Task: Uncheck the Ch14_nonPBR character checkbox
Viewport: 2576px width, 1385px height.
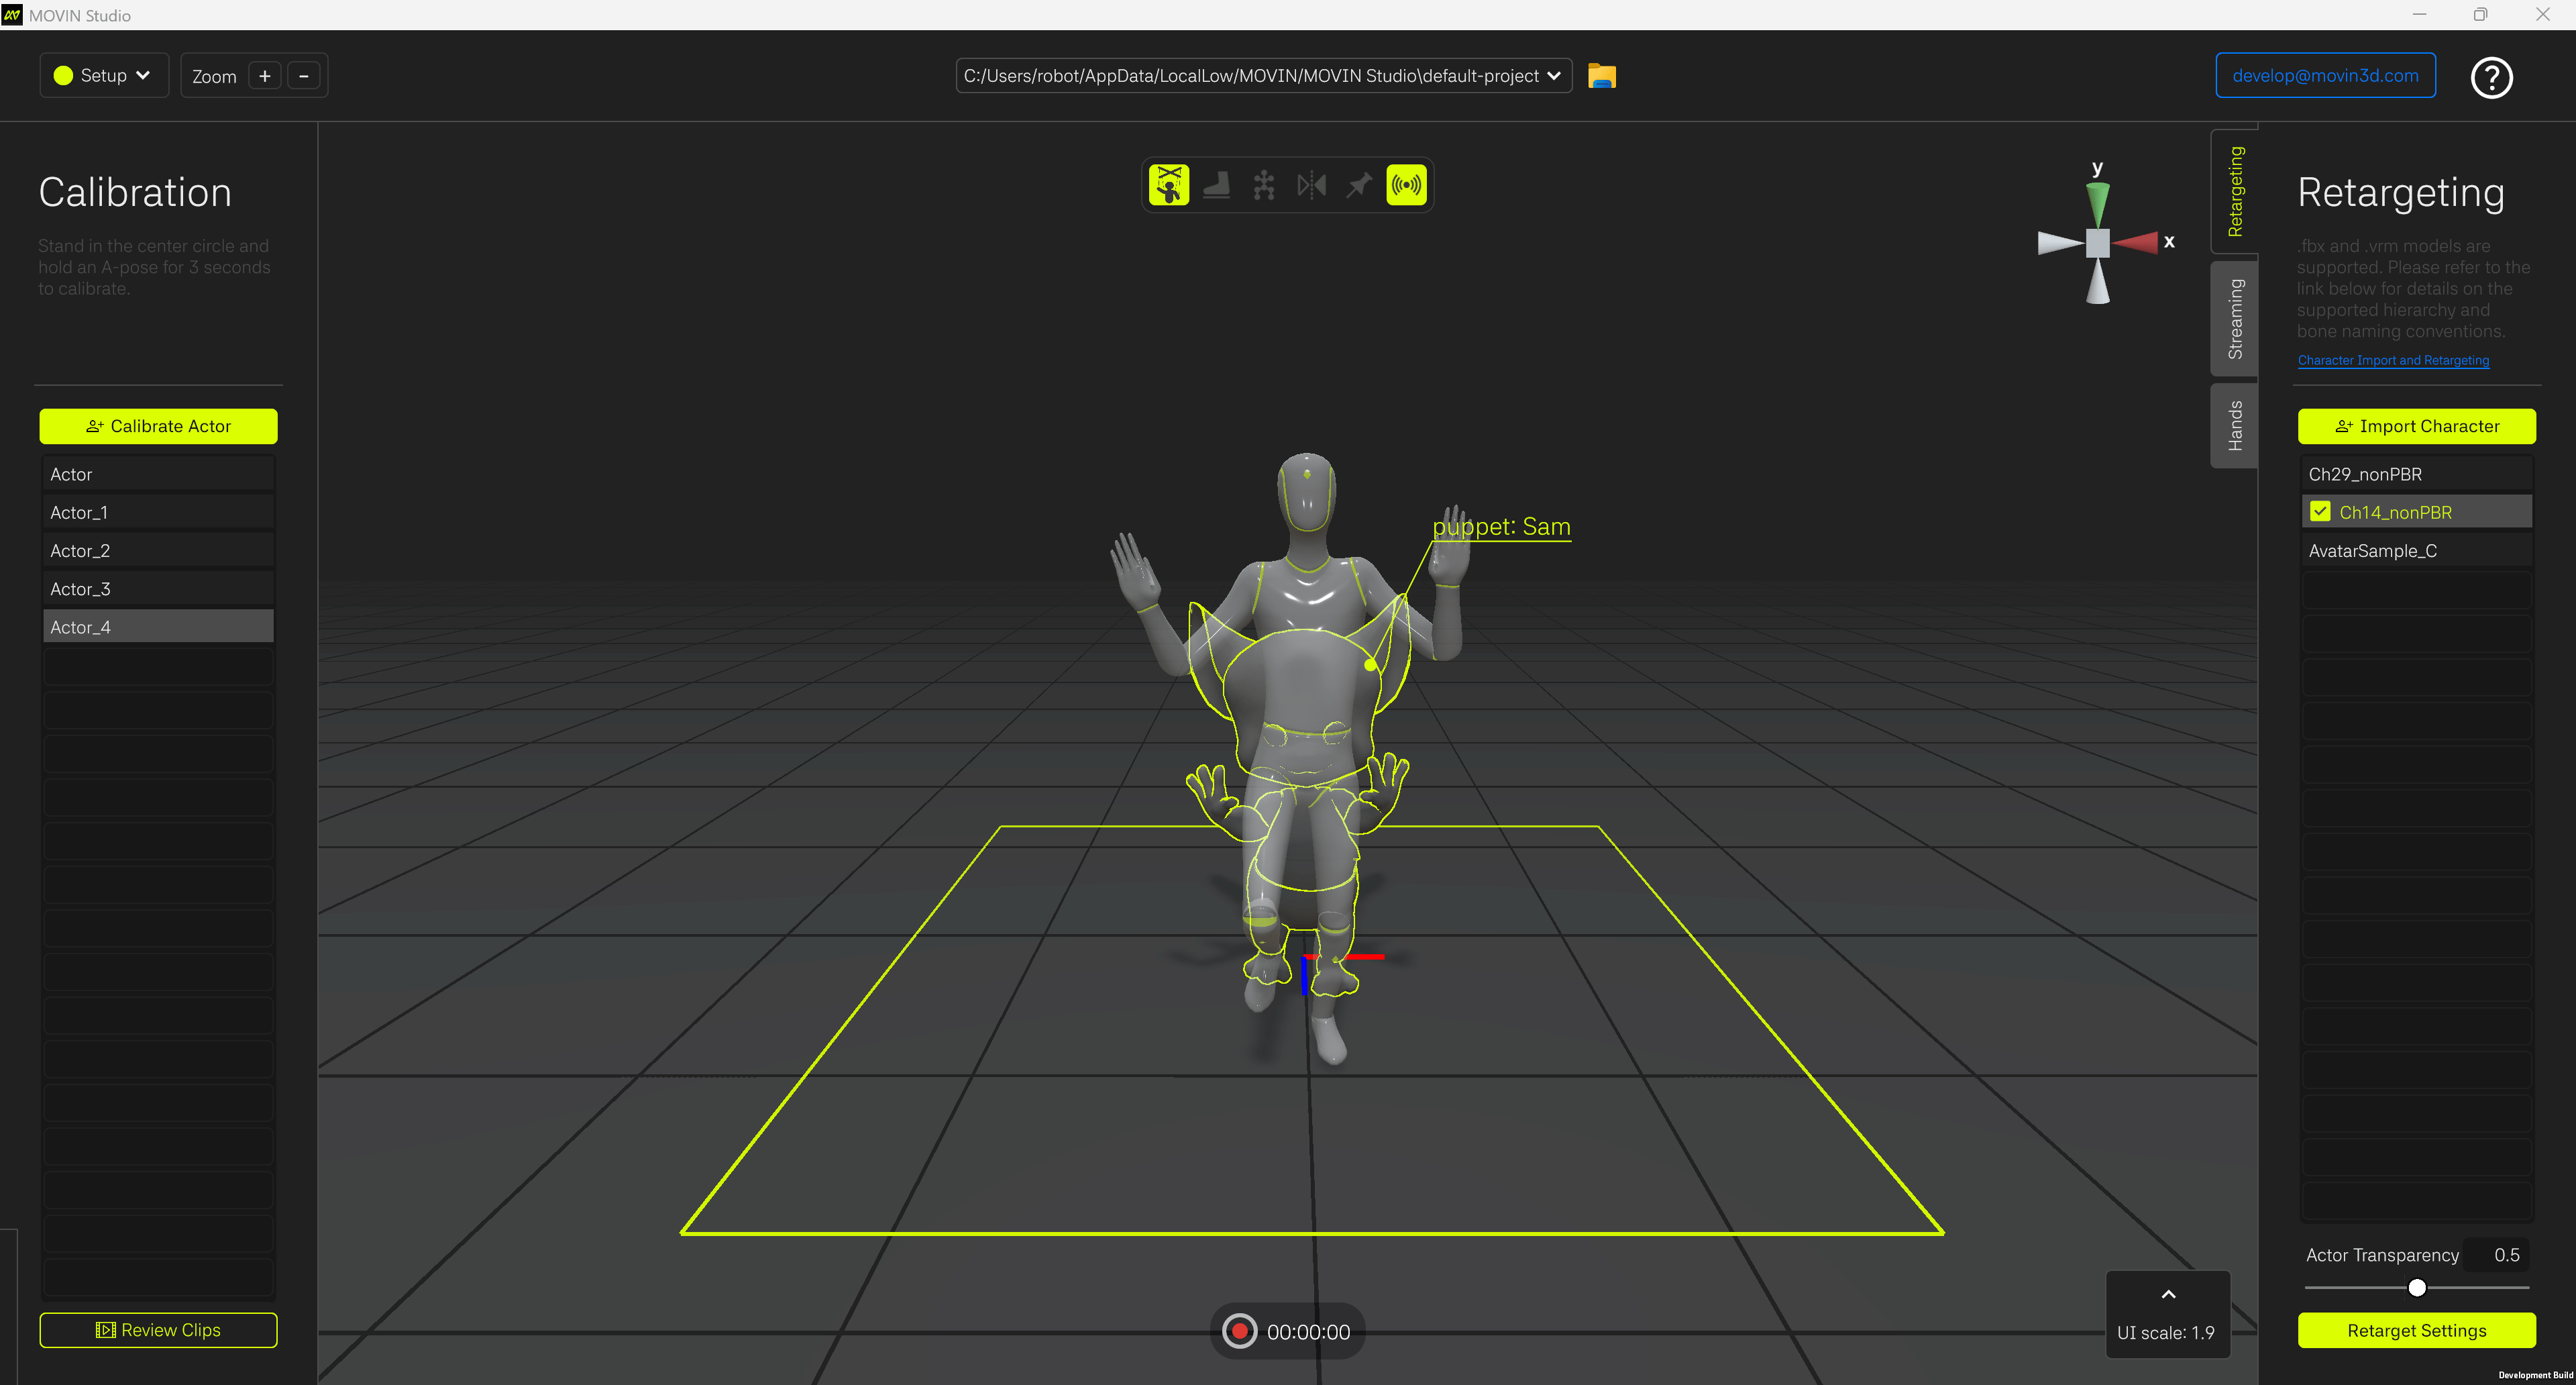Action: [2320, 512]
